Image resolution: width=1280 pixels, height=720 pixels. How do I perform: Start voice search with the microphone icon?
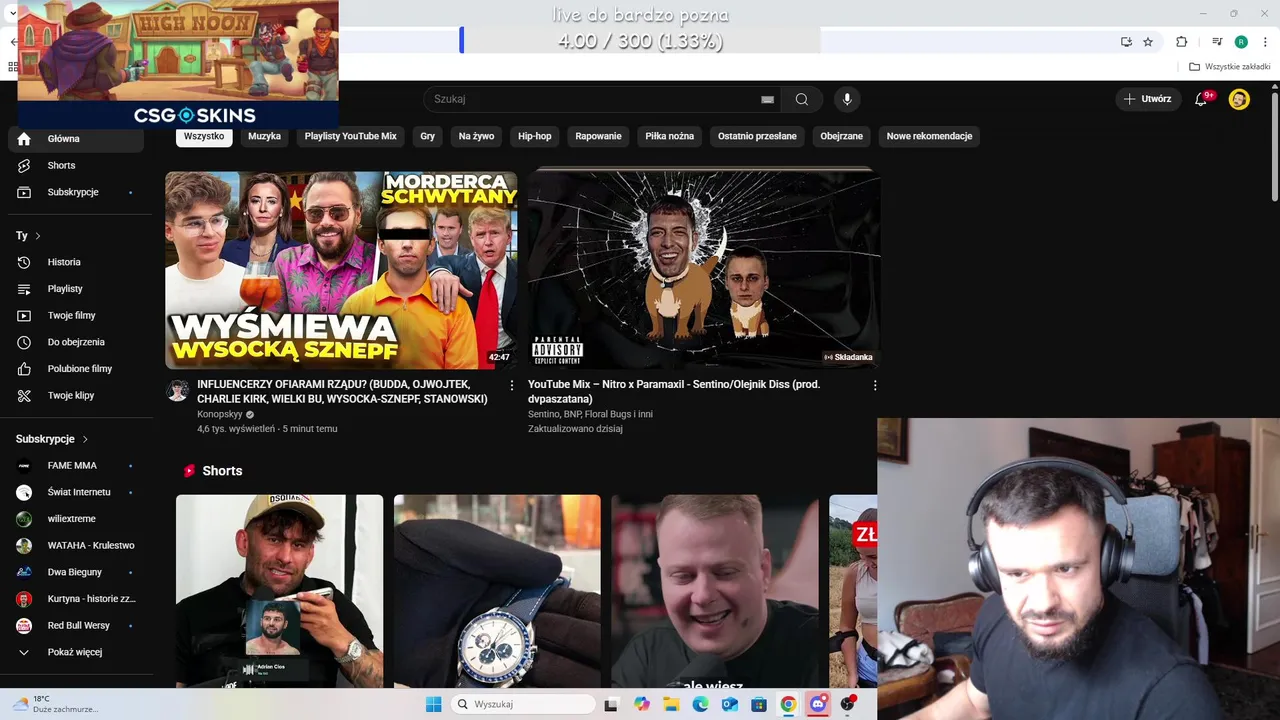tap(847, 99)
